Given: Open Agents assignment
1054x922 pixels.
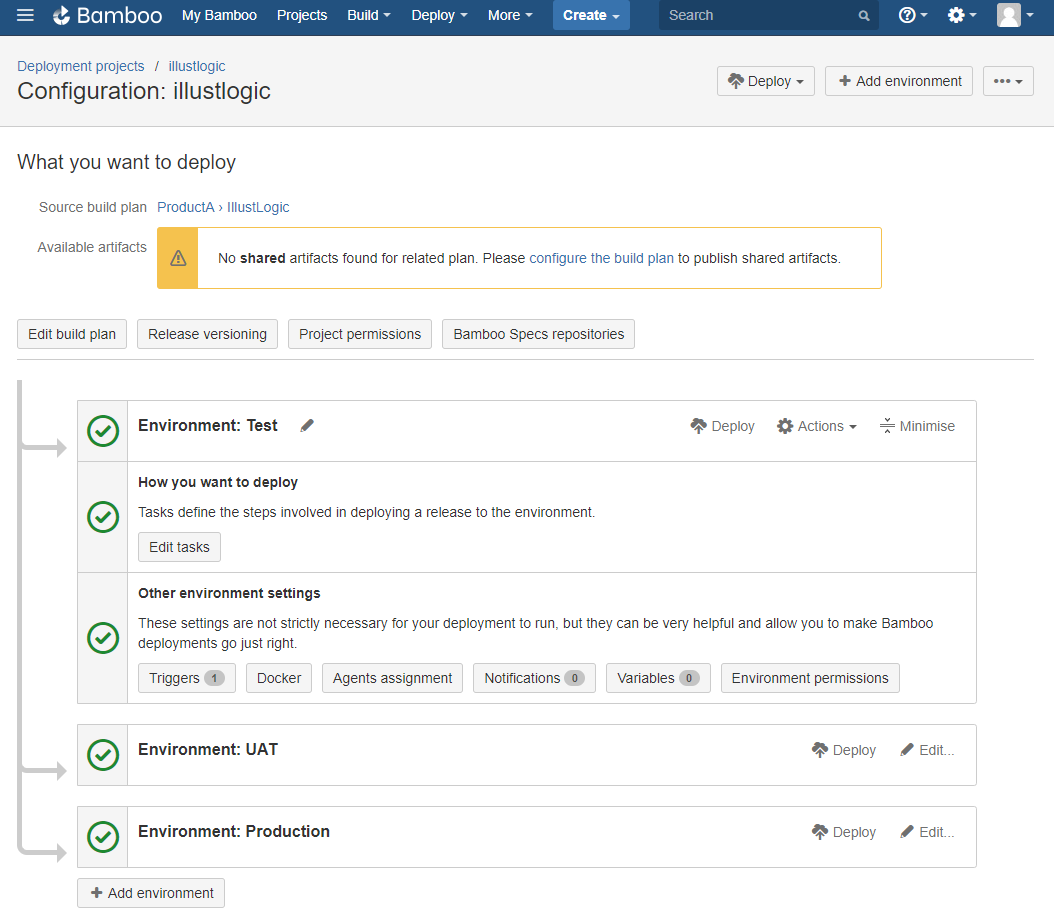Looking at the screenshot, I should 393,678.
